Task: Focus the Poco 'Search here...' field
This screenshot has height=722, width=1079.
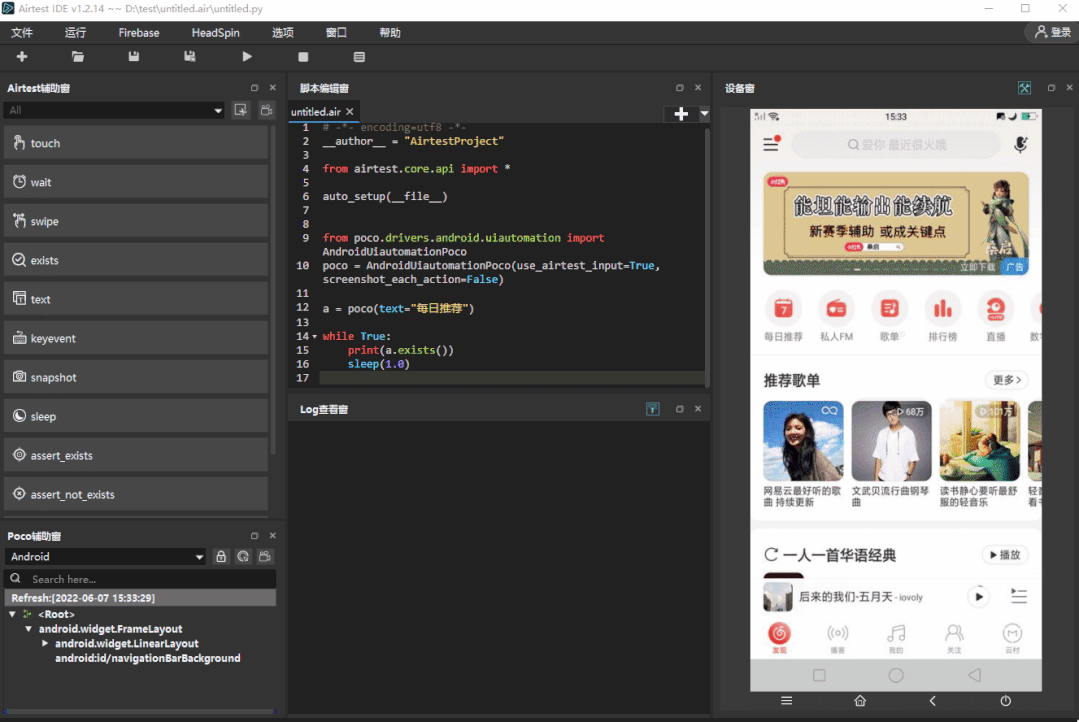Action: (140, 579)
